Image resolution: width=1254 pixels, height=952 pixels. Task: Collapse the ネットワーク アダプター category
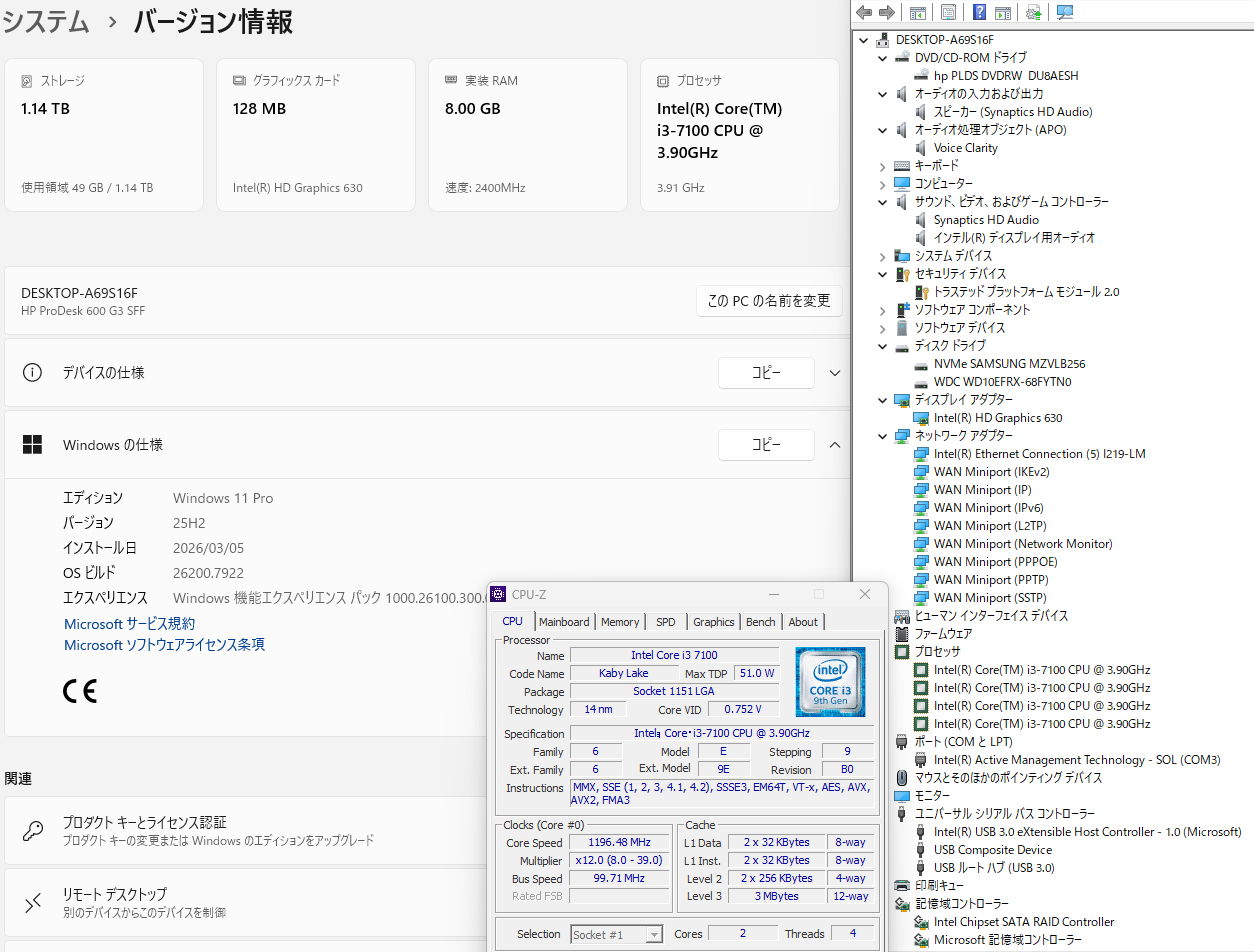coord(882,436)
